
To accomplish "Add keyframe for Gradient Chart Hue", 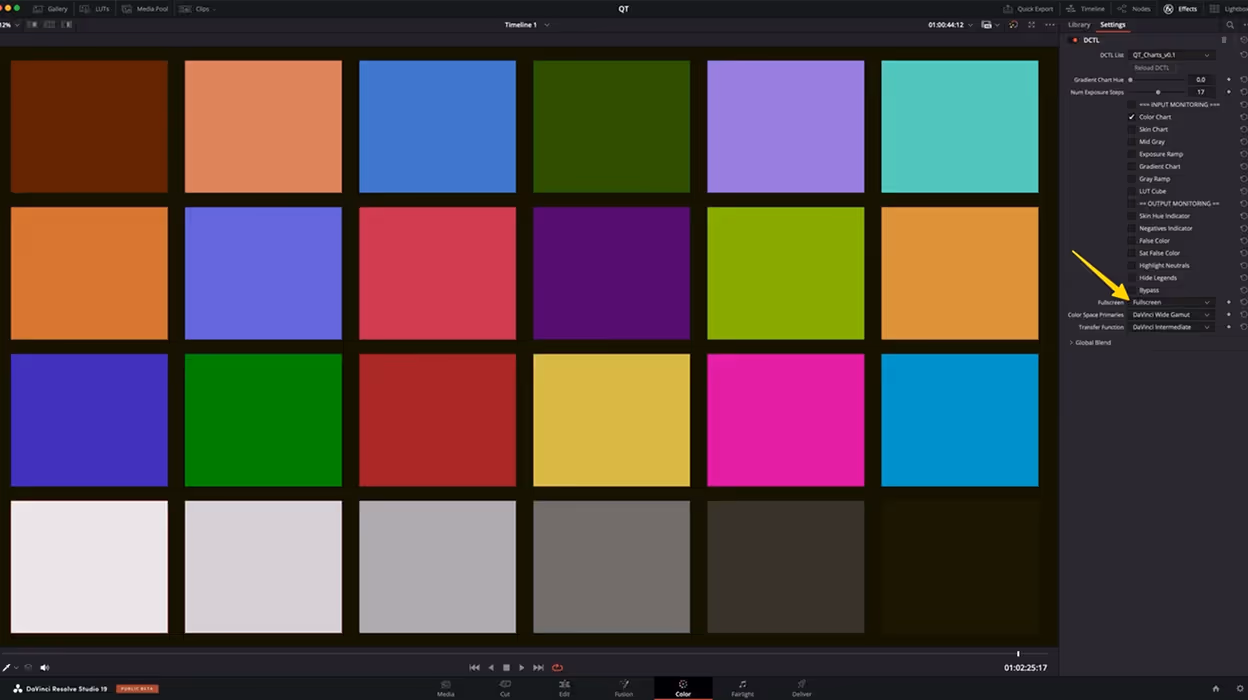I will pyautogui.click(x=1229, y=79).
